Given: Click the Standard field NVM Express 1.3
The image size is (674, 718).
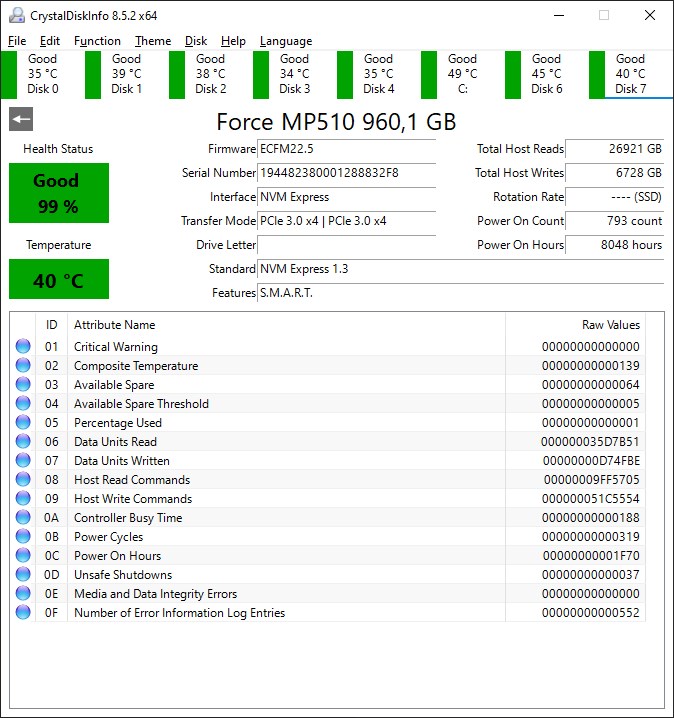Looking at the screenshot, I should click(461, 269).
